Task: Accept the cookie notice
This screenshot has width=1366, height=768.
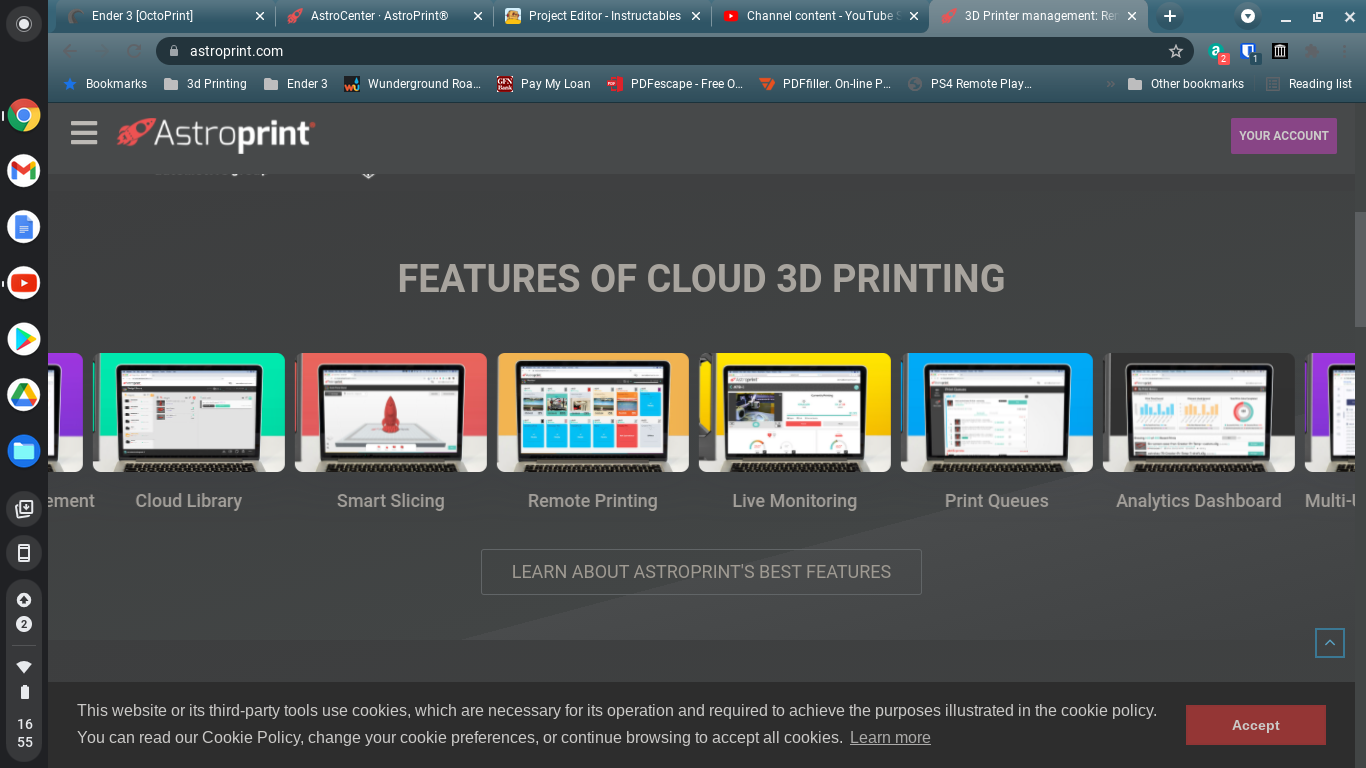Action: point(1256,725)
